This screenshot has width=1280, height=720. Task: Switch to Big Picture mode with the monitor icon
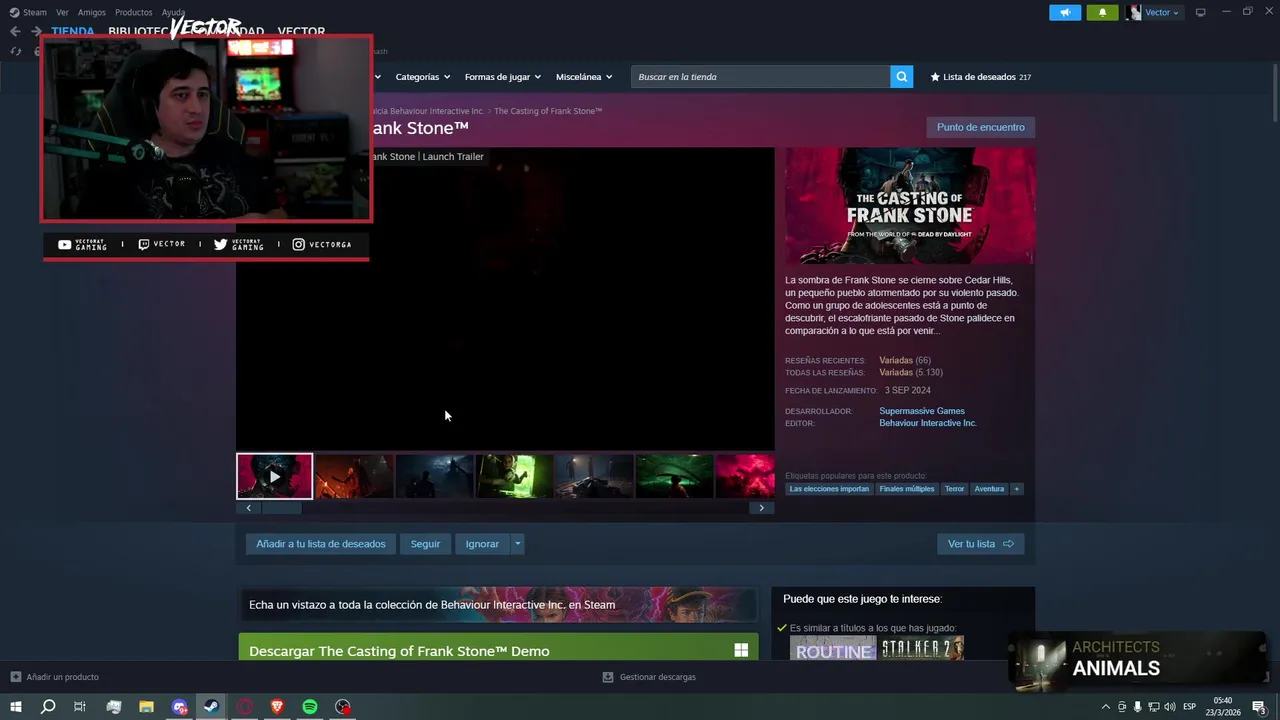[1201, 12]
